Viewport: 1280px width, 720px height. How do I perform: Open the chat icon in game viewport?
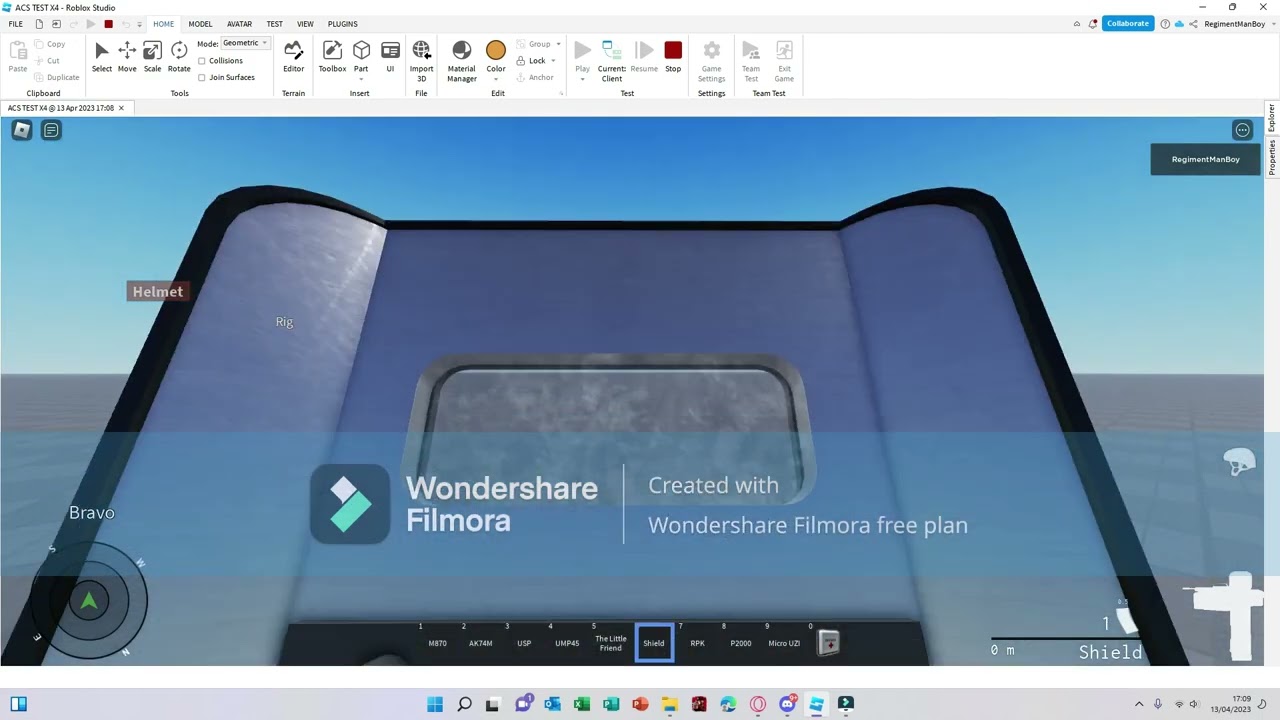click(51, 130)
